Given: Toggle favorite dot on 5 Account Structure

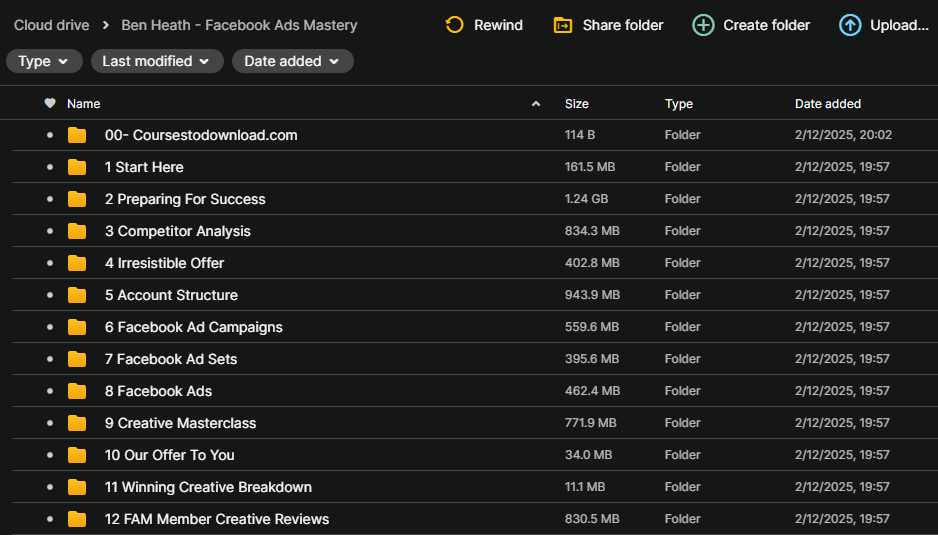Looking at the screenshot, I should [x=50, y=295].
